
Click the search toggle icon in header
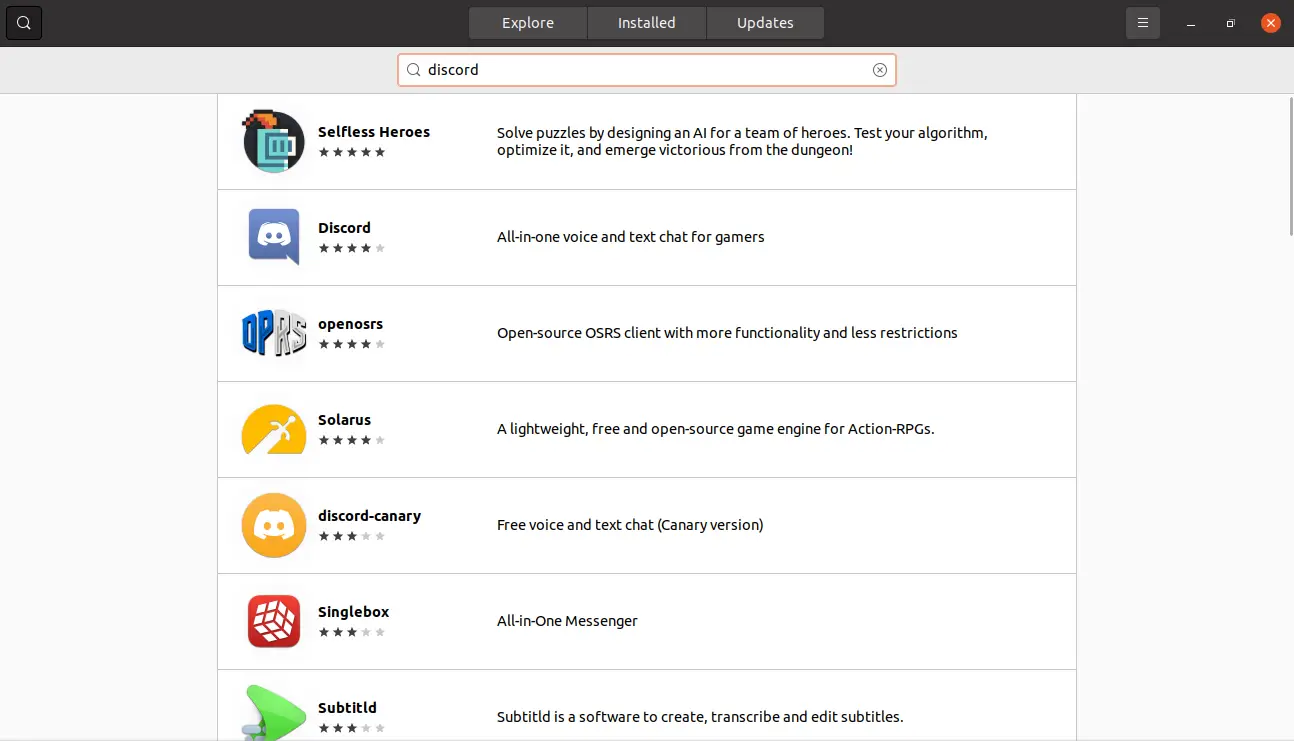24,23
